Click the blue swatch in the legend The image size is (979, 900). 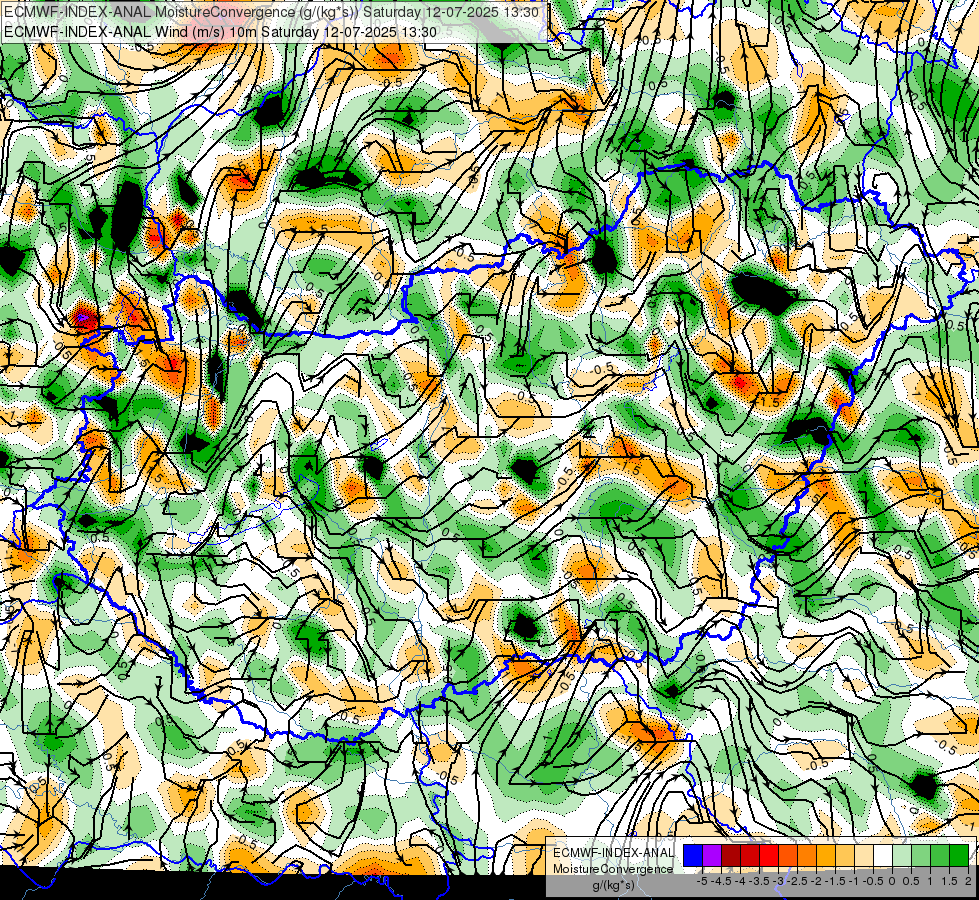tap(693, 855)
